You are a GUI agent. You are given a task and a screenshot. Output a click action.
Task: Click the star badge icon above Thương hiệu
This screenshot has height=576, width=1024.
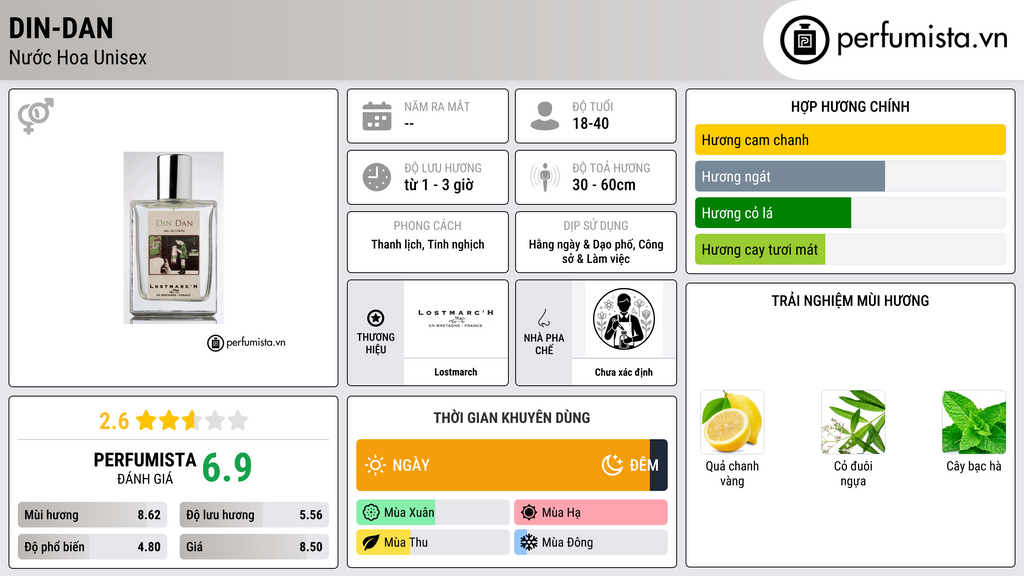pyautogui.click(x=376, y=318)
